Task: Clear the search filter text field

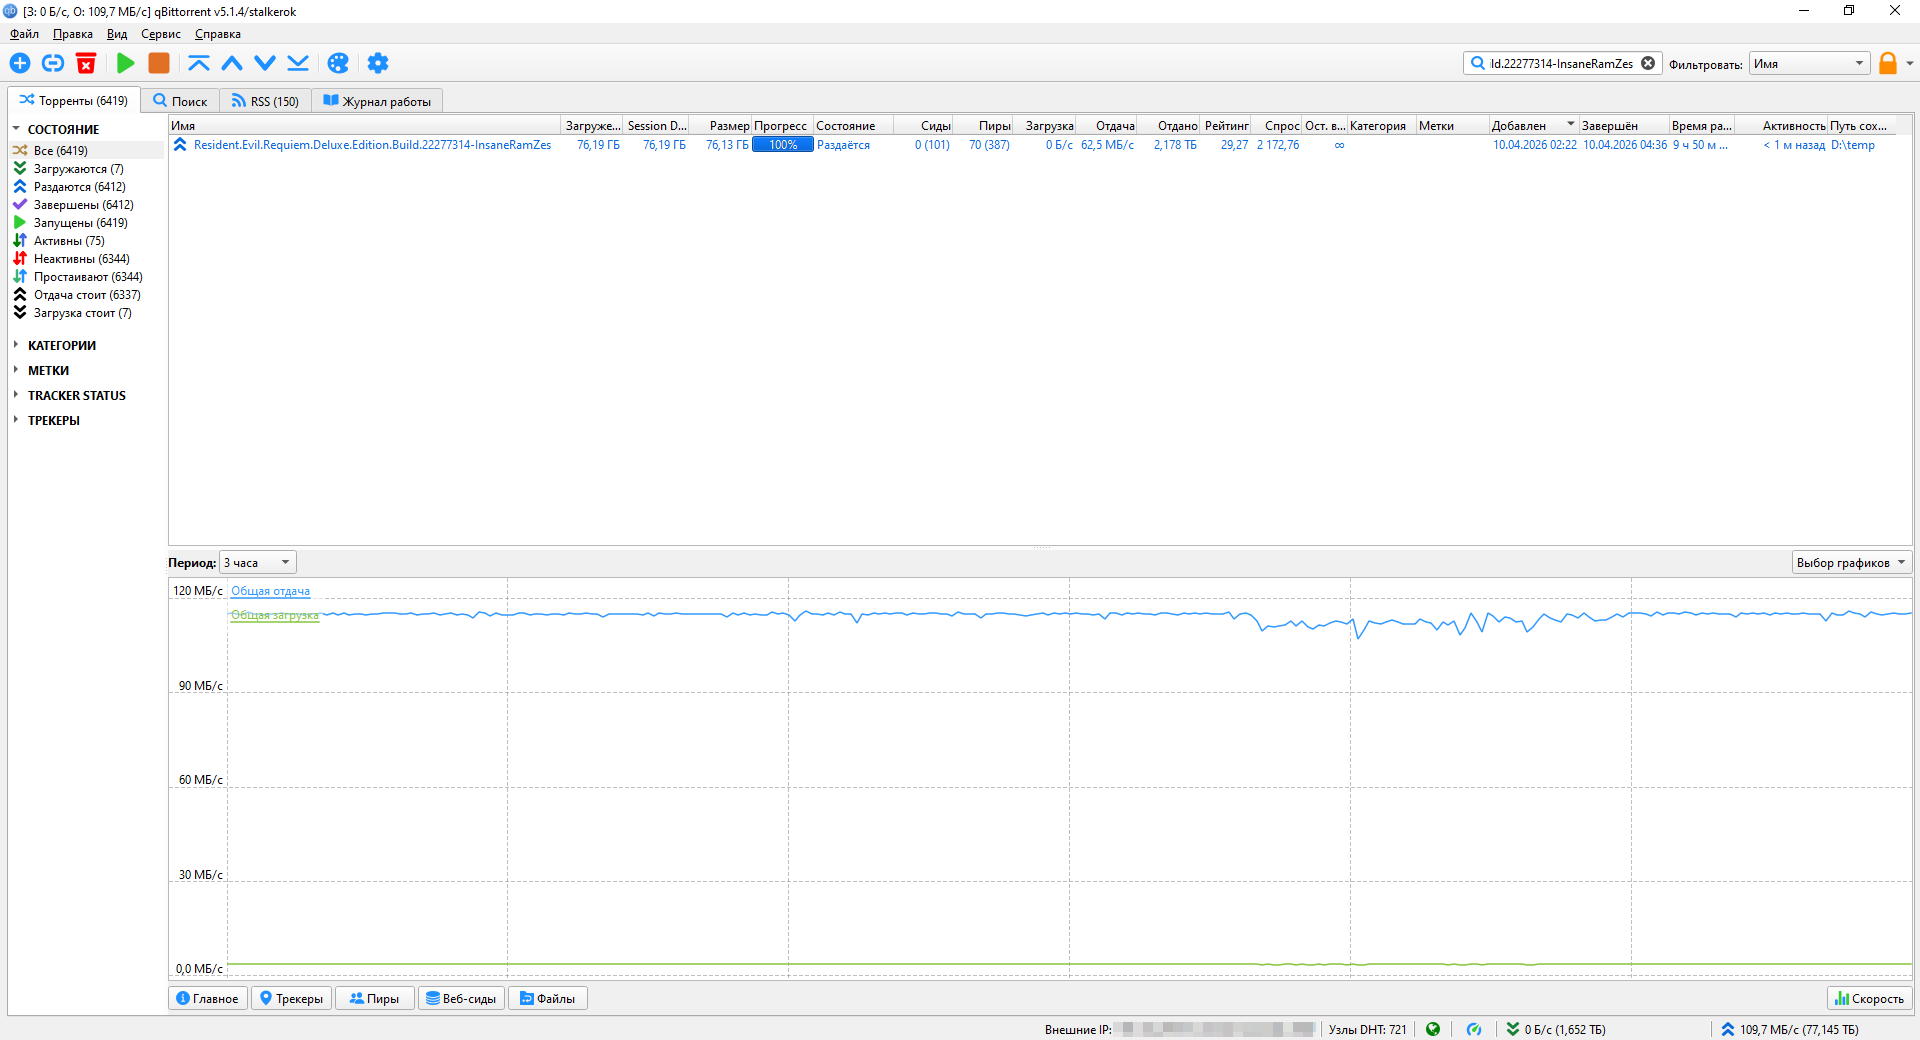Action: 1648,63
